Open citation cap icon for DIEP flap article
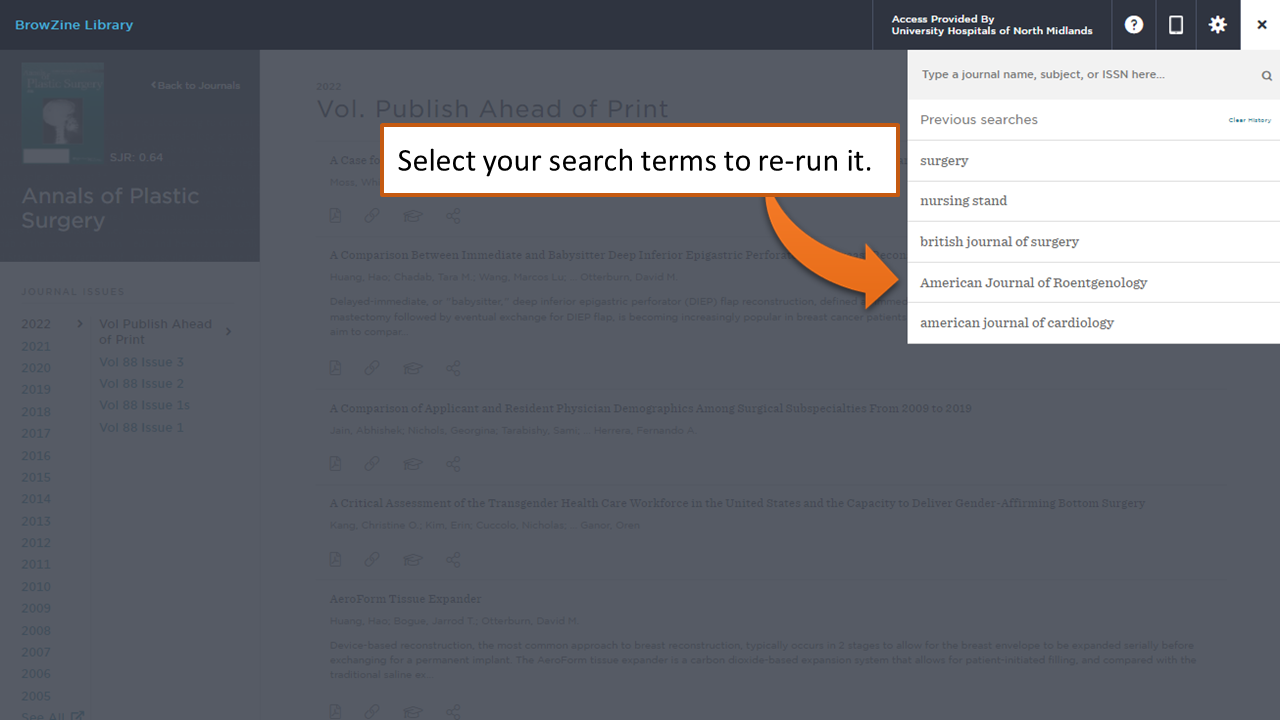Screen dimensions: 1280x720 [x=412, y=368]
